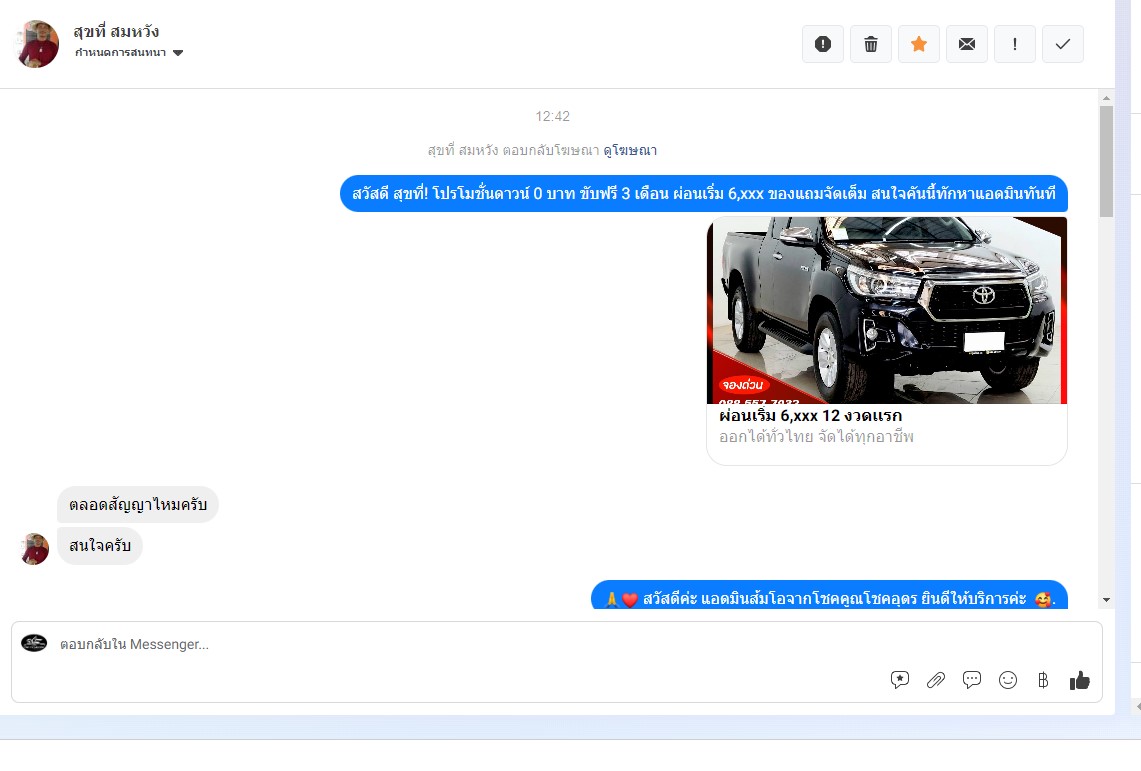Select the admin greeting reply bubble
Screen dimensions: 1141x771
click(830, 595)
